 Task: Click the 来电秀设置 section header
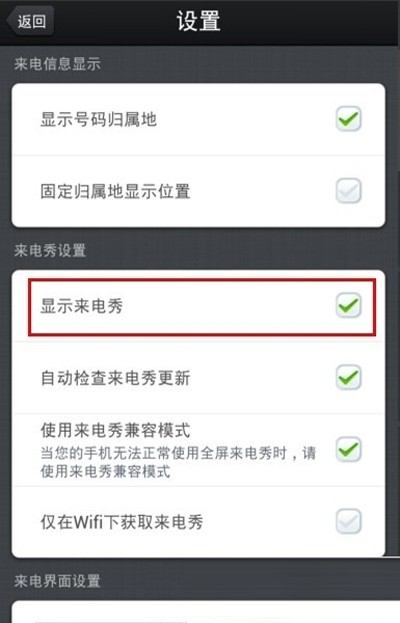(50, 251)
